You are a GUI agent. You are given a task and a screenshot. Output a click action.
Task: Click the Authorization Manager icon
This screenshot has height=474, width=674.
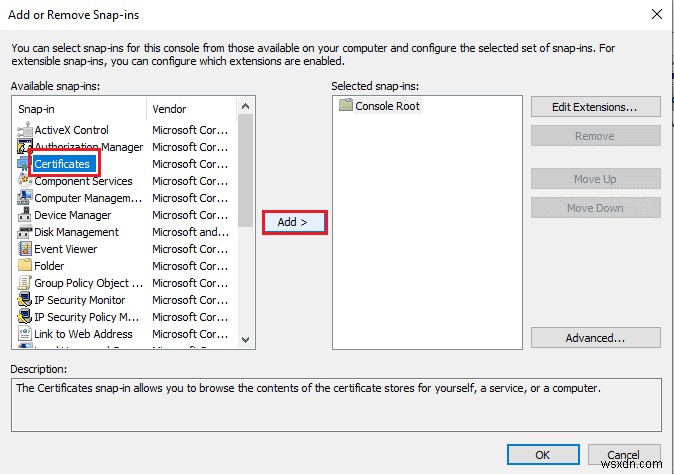point(24,147)
